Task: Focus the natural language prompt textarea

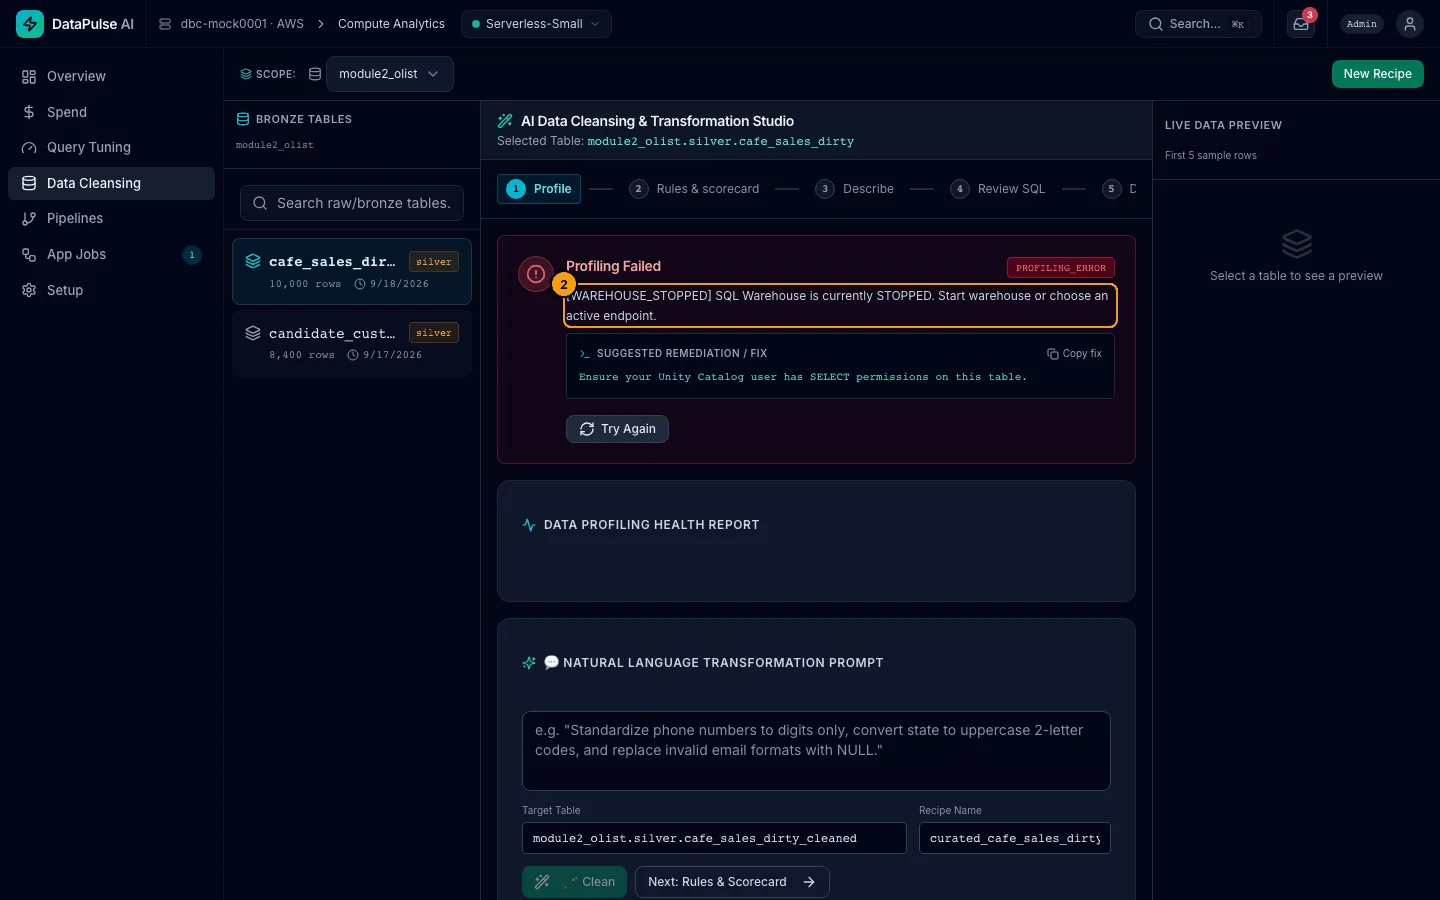Action: pos(816,751)
